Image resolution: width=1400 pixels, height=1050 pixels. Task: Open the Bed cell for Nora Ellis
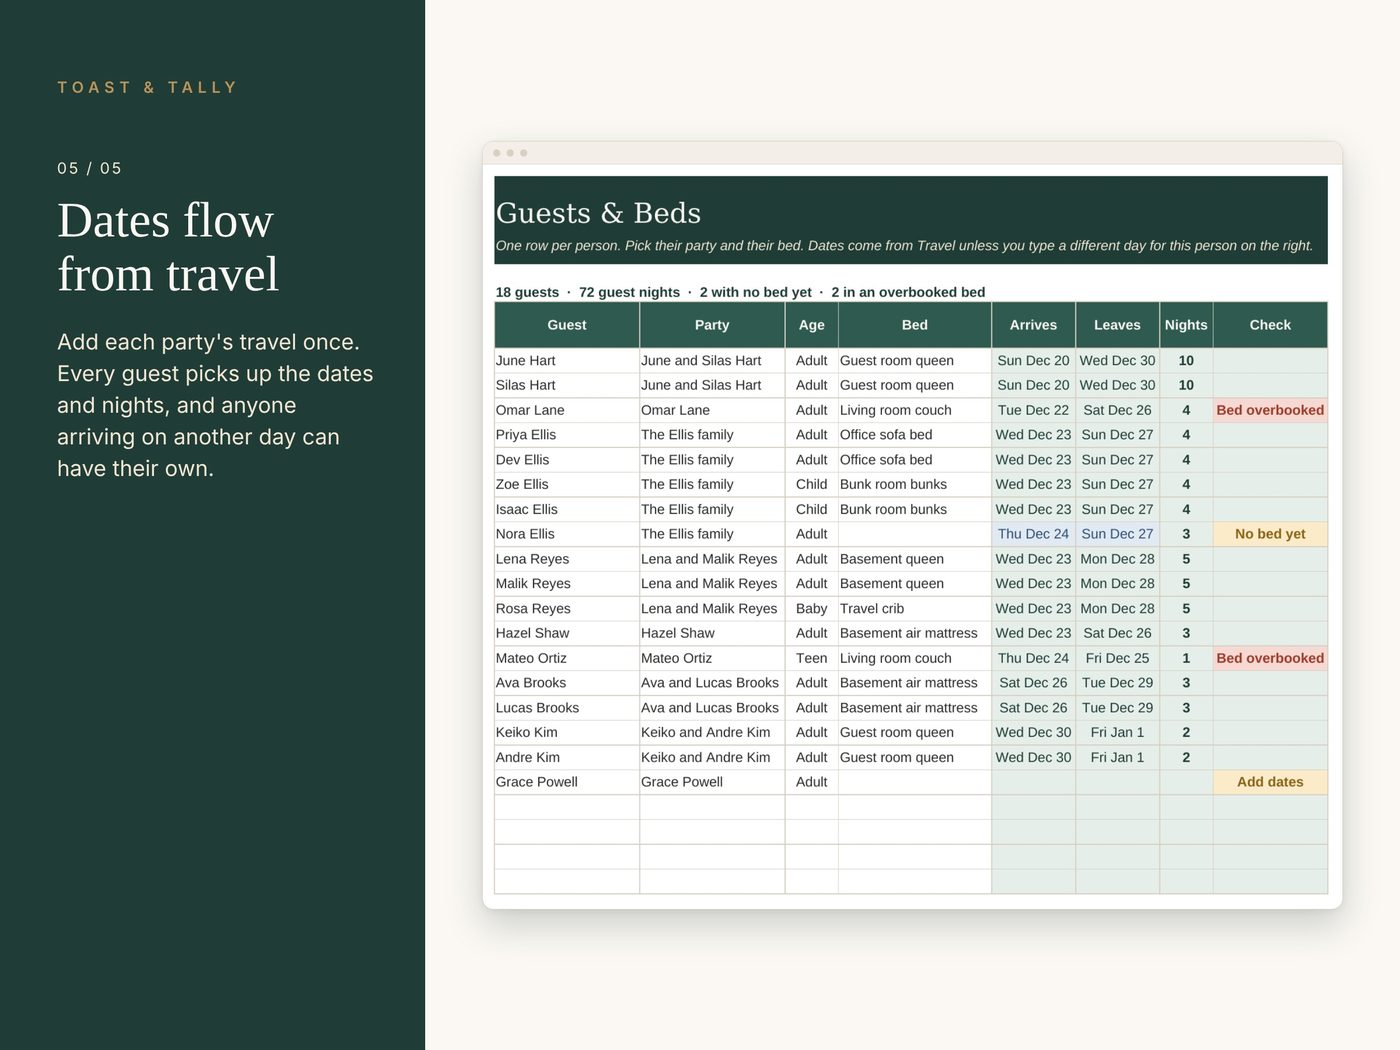click(x=914, y=534)
